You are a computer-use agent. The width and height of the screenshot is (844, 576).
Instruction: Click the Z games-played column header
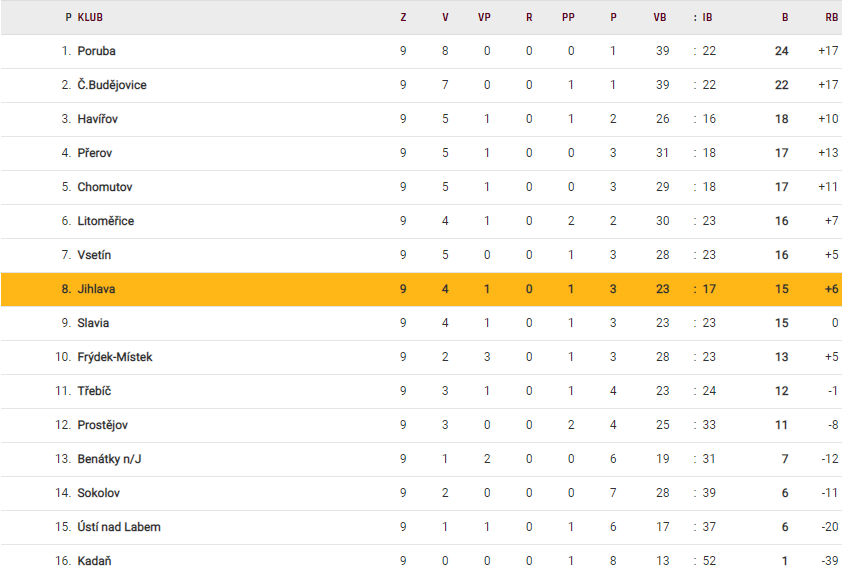(x=403, y=17)
